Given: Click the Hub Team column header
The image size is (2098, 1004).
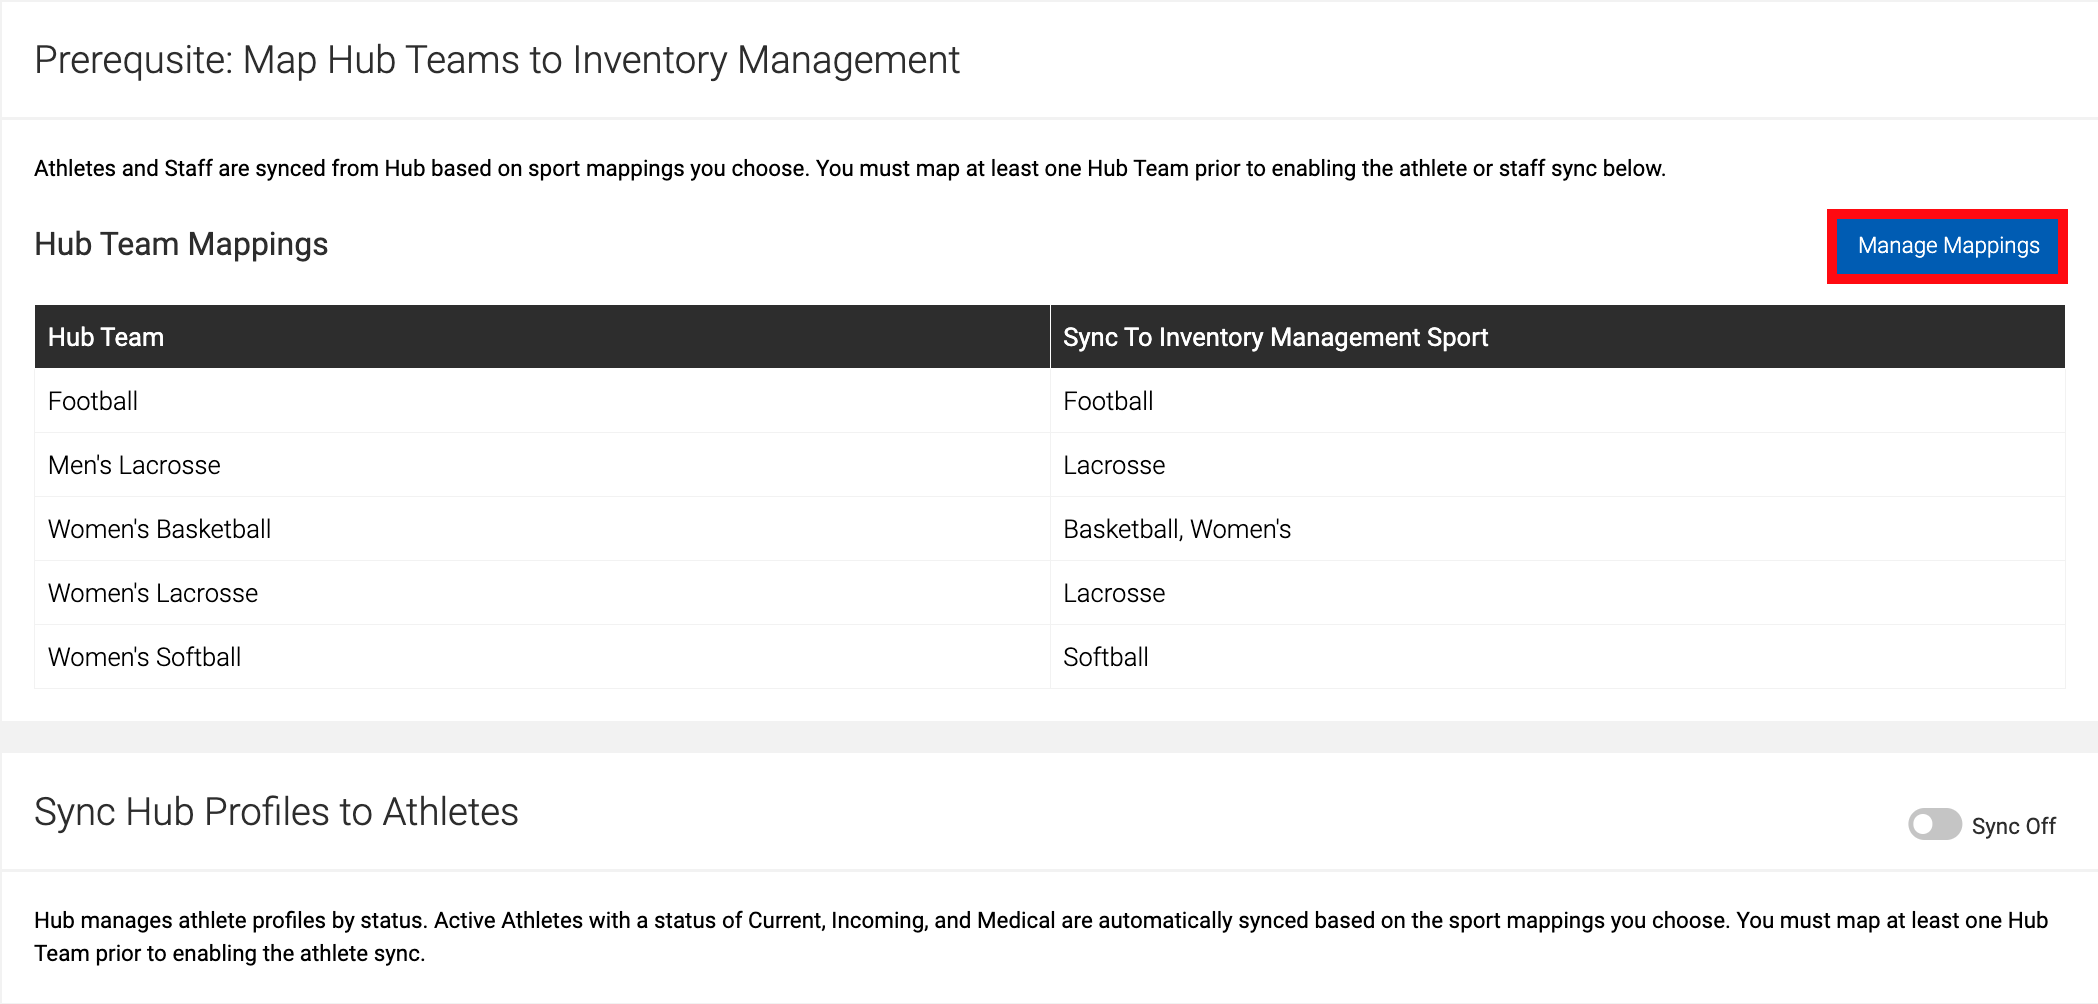Looking at the screenshot, I should [105, 337].
